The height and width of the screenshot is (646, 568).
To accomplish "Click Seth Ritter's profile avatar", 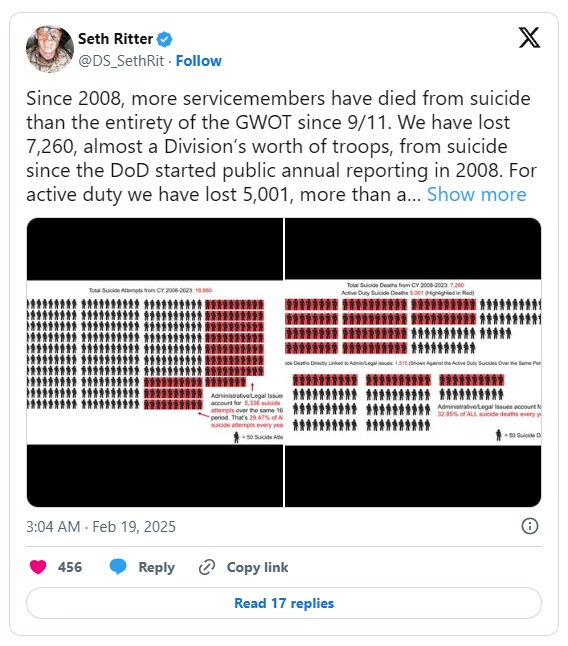I will (x=50, y=49).
